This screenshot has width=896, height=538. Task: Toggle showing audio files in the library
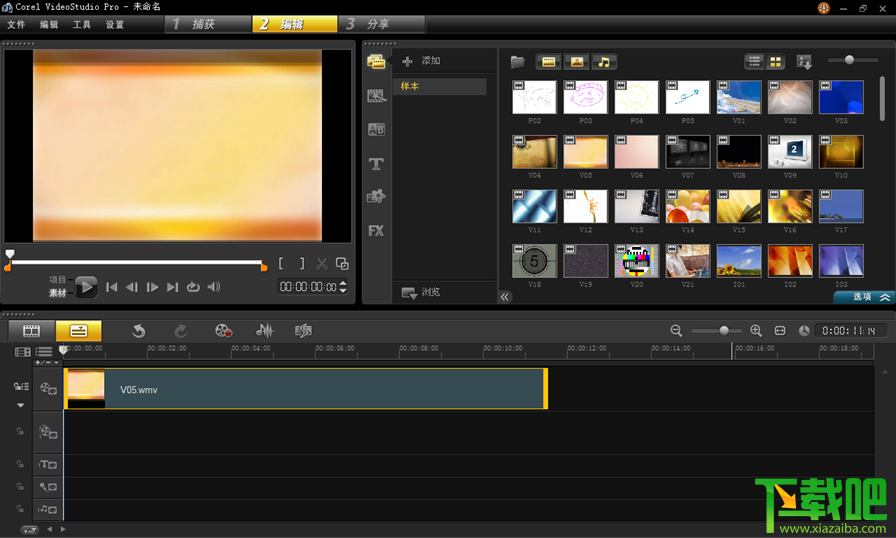pyautogui.click(x=604, y=62)
